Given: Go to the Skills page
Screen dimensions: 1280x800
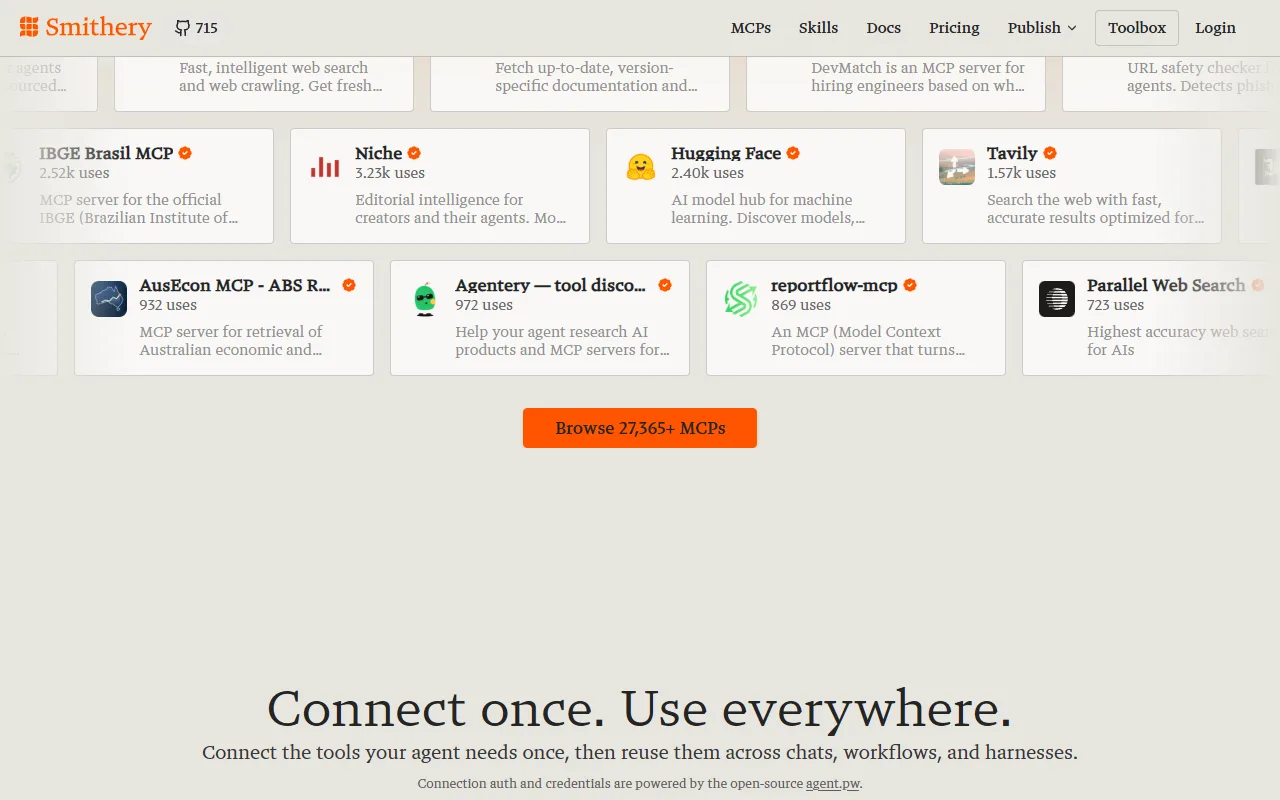Looking at the screenshot, I should 818,28.
